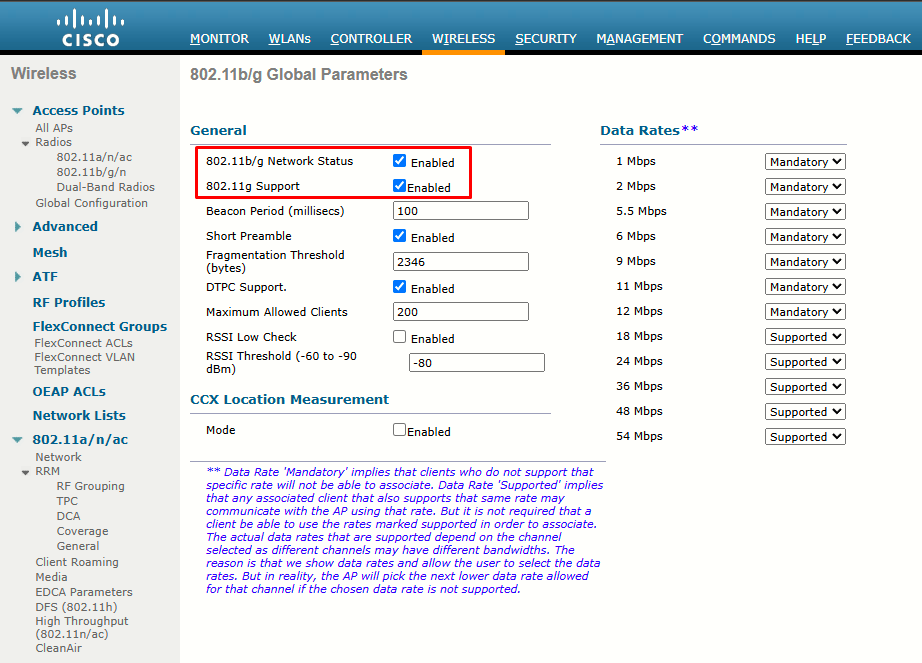Open 802.11a/n/ac radios link
Screen dimensions: 922x663
94,157
